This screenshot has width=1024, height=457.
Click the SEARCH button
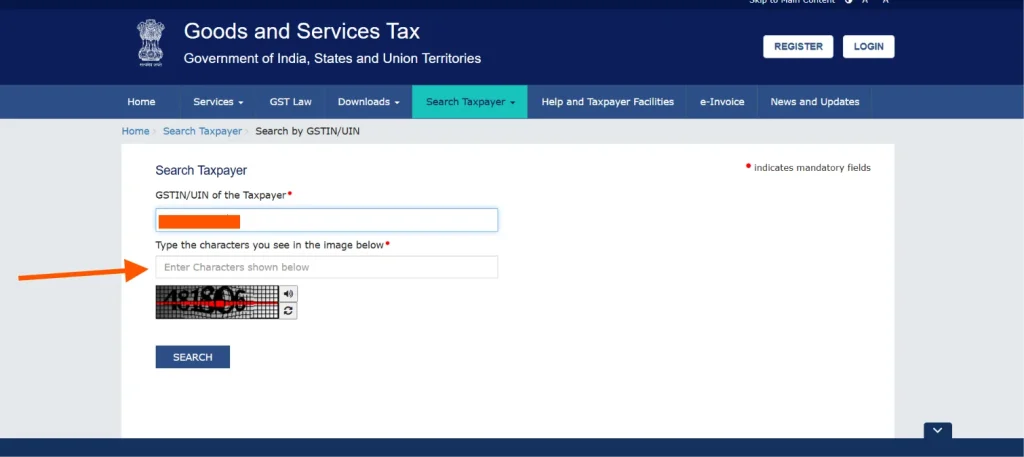pos(193,357)
